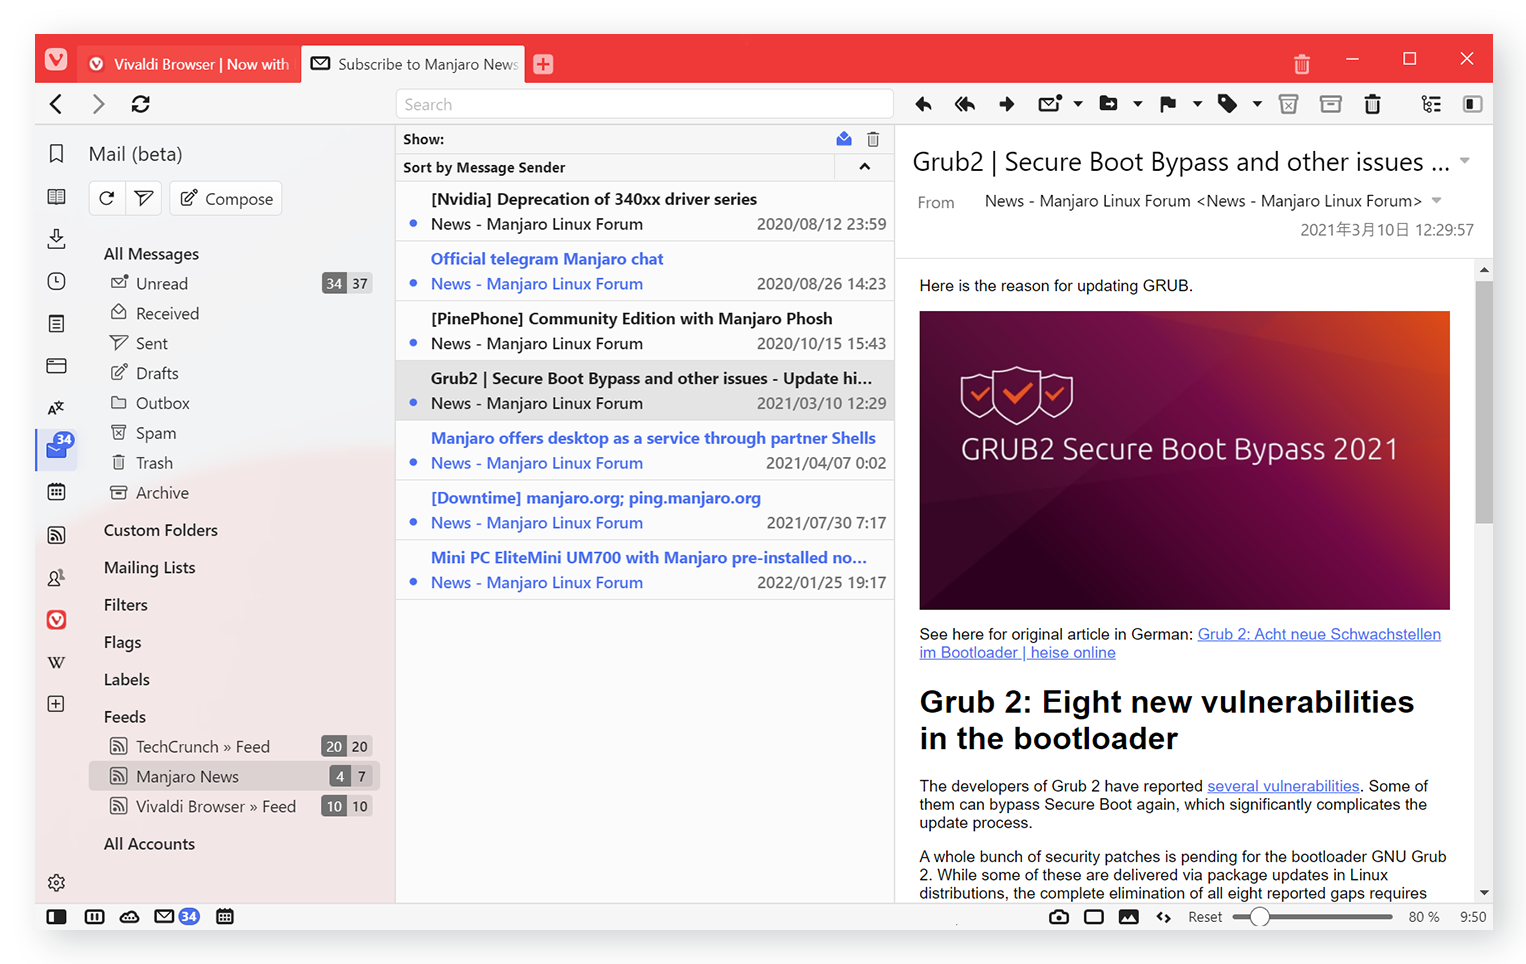
Task: Open the Calendar panel in sidebar
Action: 56,491
